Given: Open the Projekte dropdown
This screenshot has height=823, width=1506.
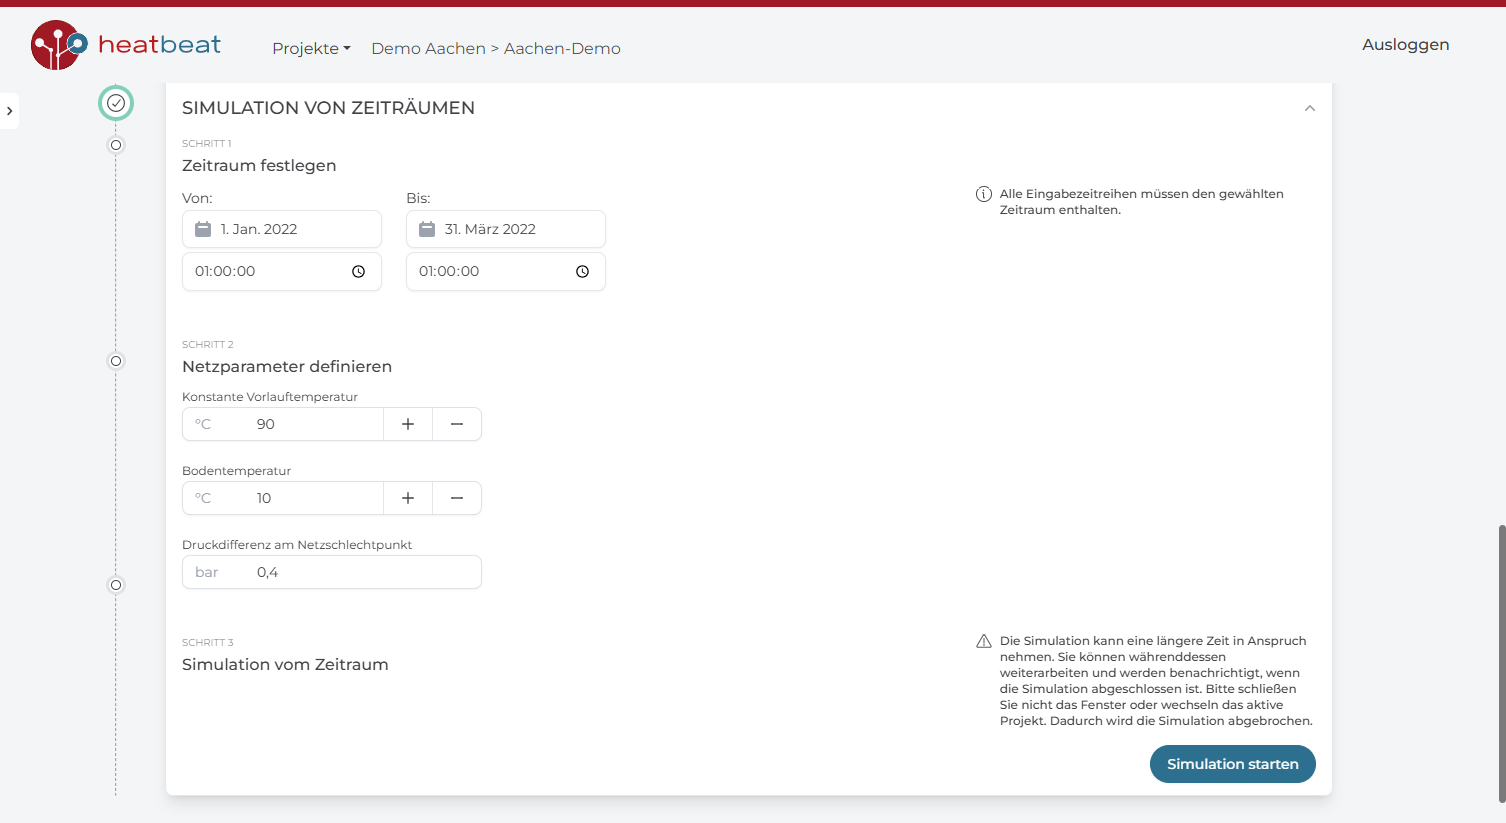Looking at the screenshot, I should tap(311, 47).
